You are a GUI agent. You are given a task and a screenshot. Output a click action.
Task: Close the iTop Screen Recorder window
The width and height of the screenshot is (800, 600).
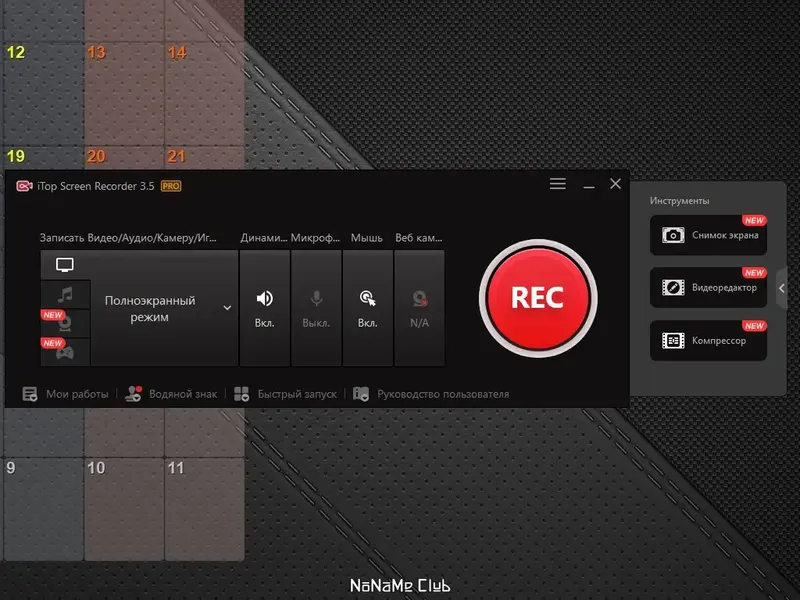[x=615, y=184]
